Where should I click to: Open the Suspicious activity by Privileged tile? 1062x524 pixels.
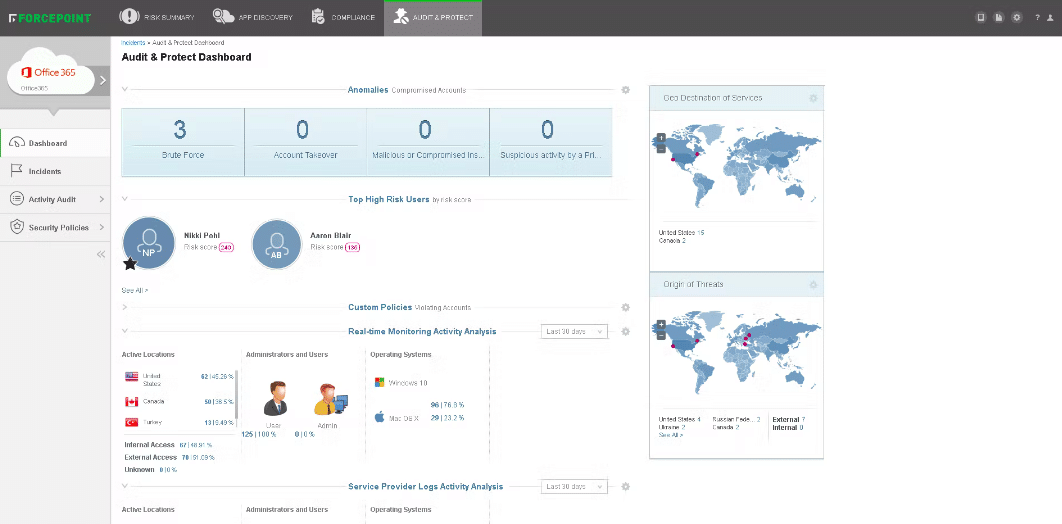tap(551, 142)
